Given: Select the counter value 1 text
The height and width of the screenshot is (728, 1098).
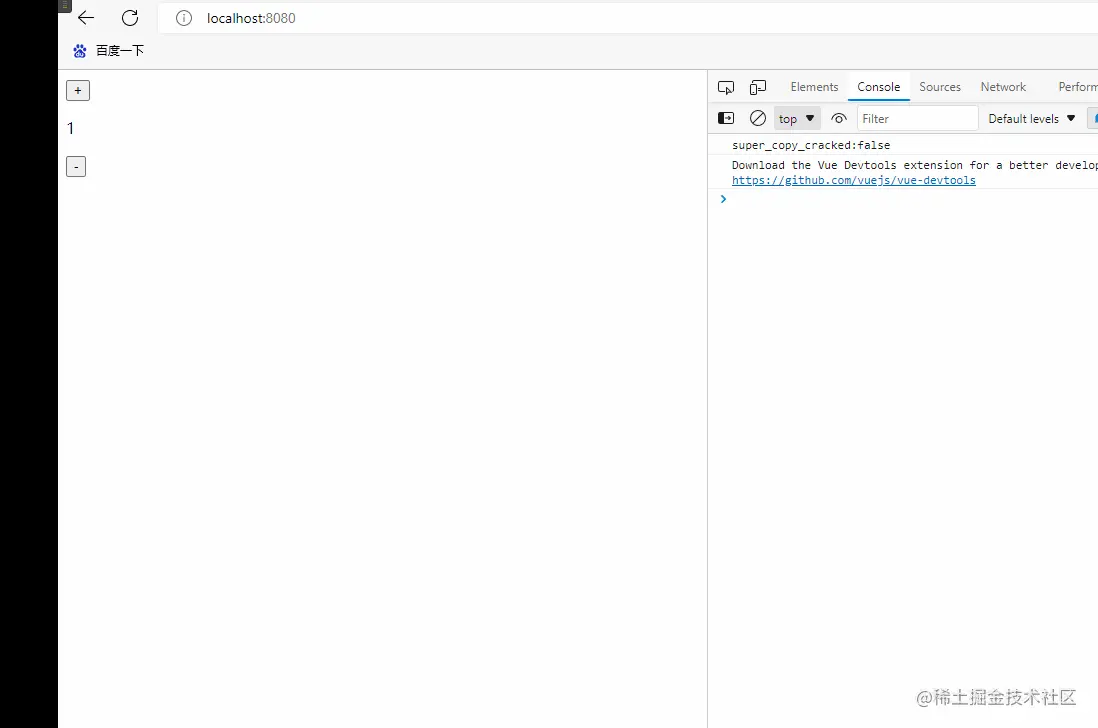Looking at the screenshot, I should [70, 128].
